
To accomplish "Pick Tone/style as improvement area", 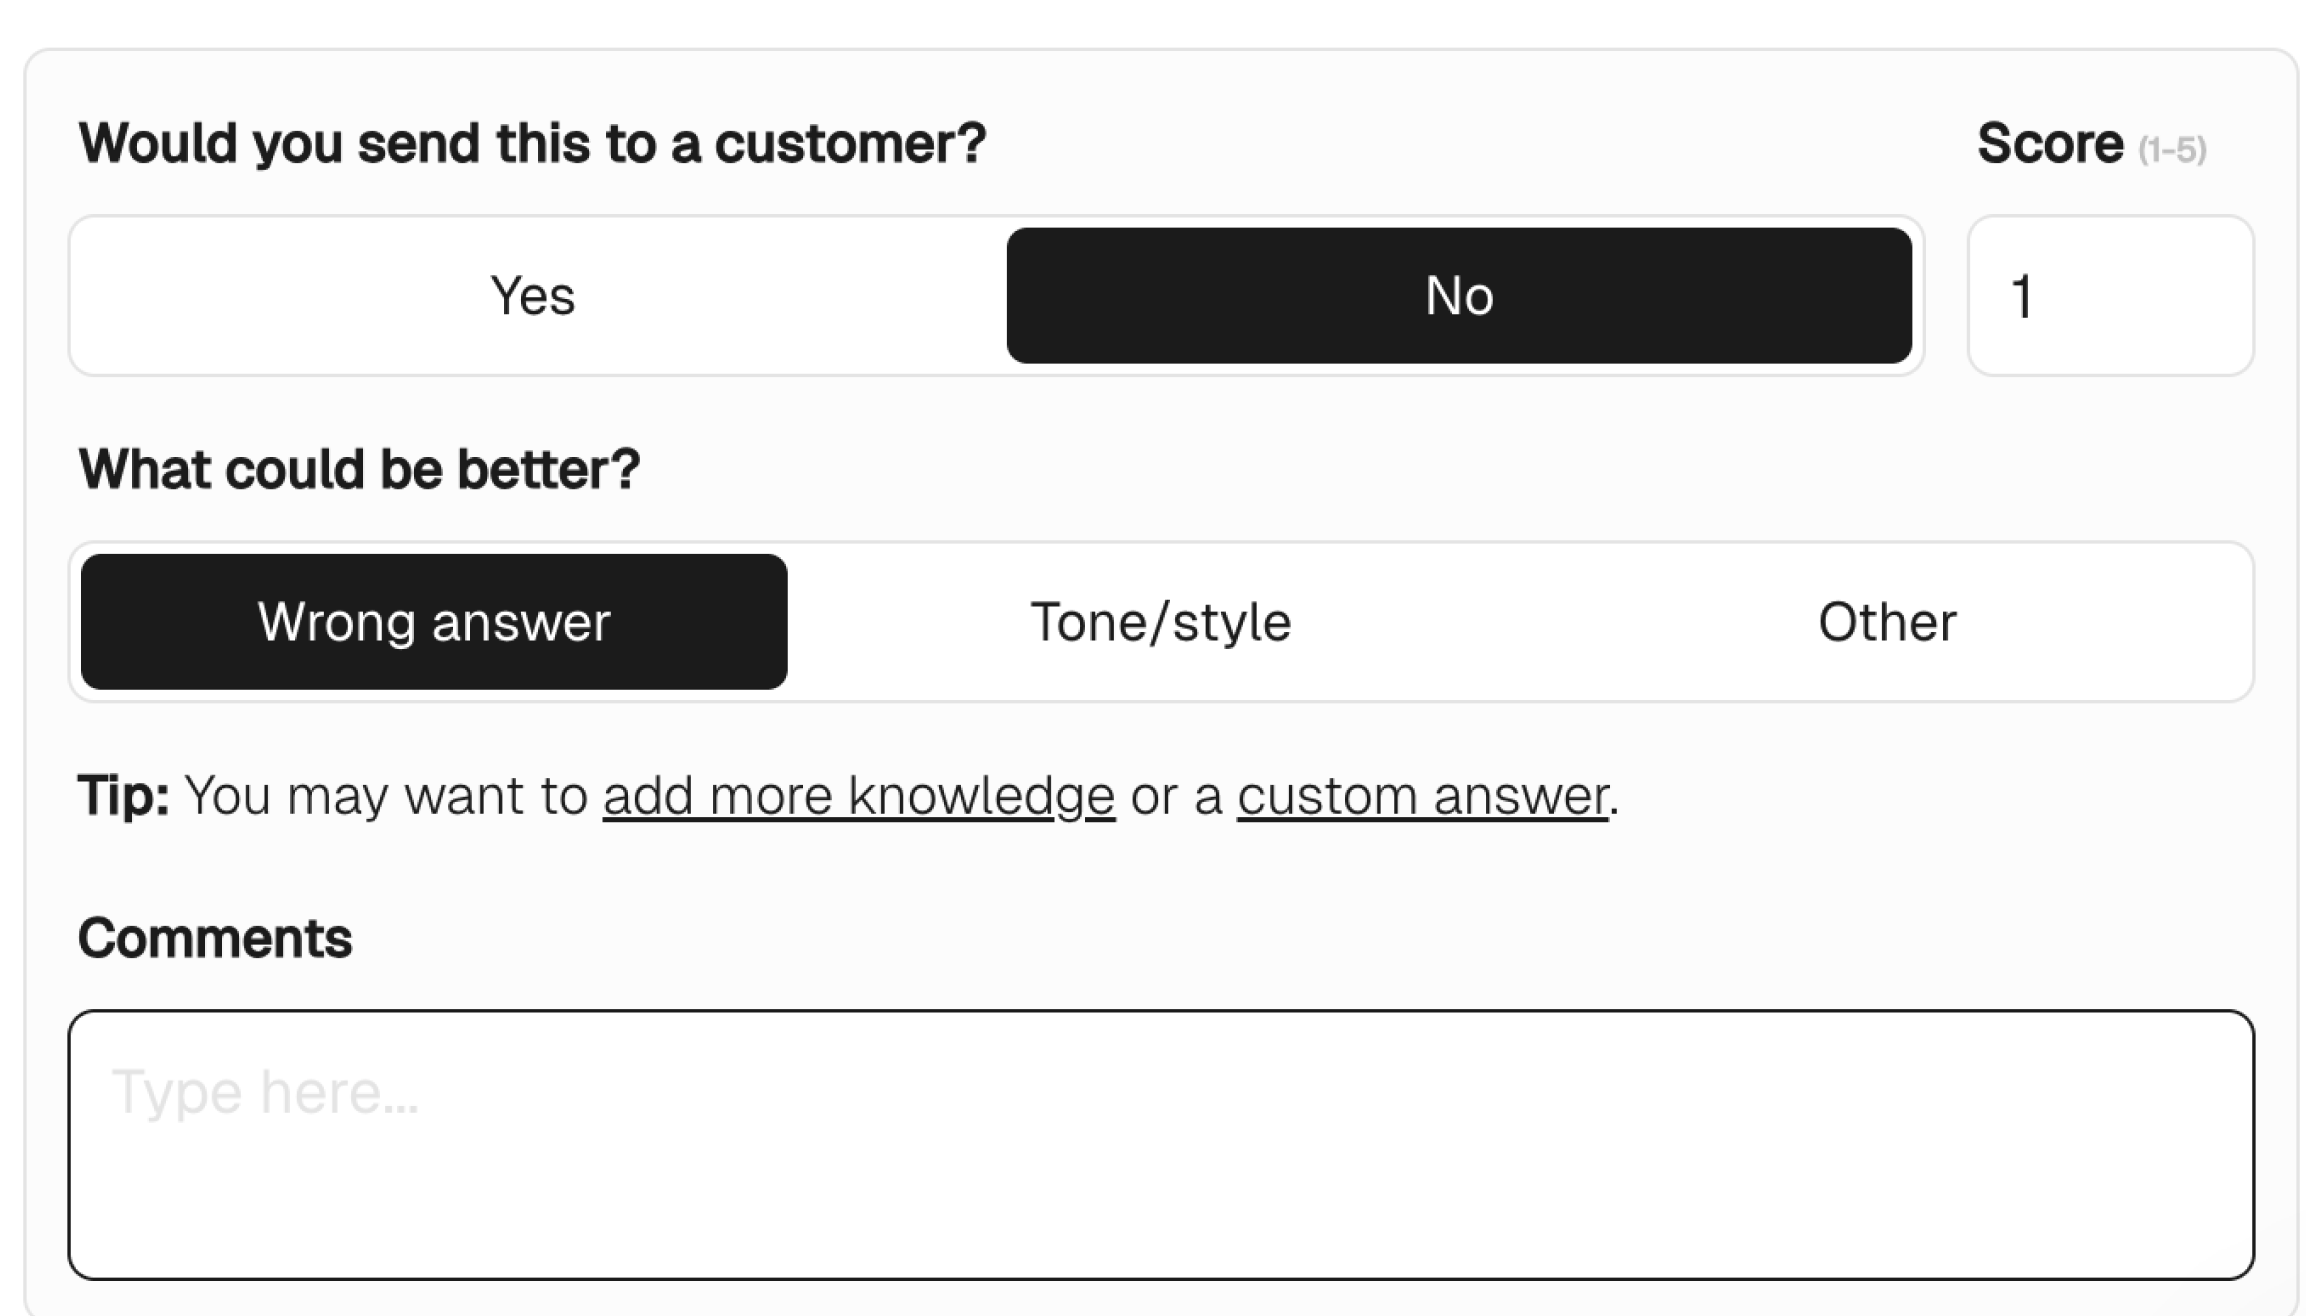I will (x=1161, y=622).
